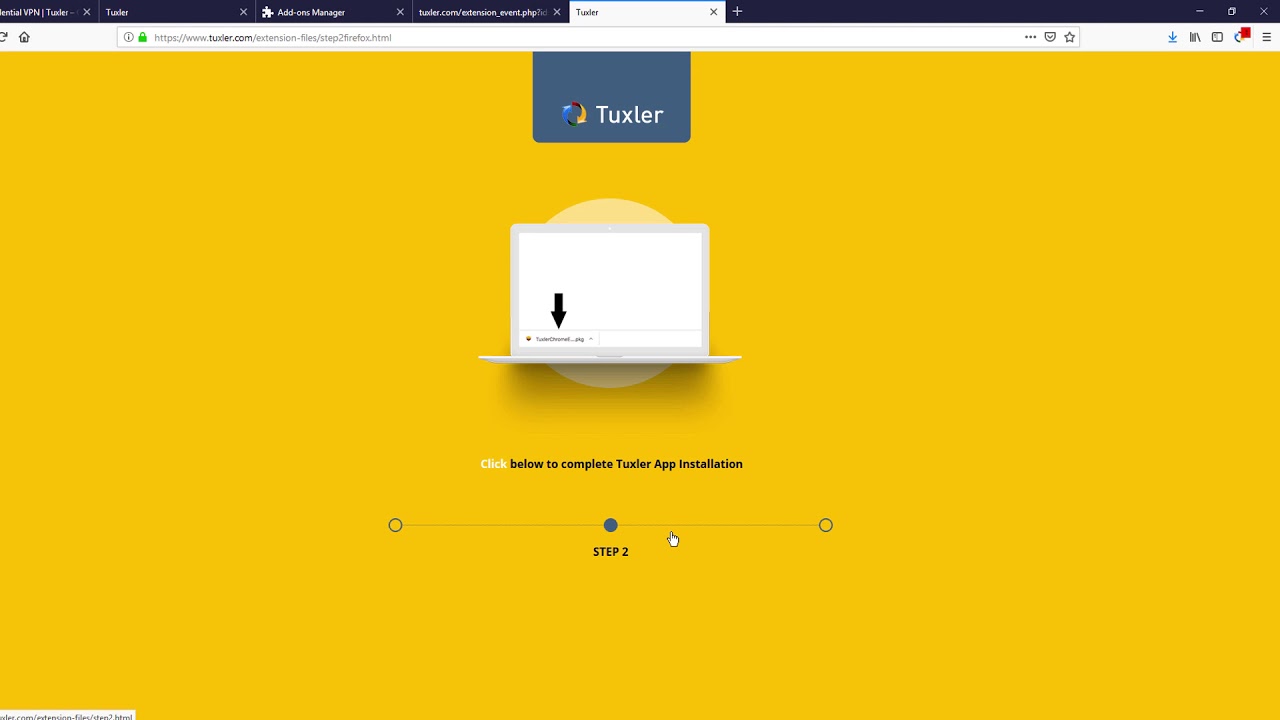This screenshot has height=720, width=1280.
Task: Click the green padlock security icon
Action: click(142, 37)
